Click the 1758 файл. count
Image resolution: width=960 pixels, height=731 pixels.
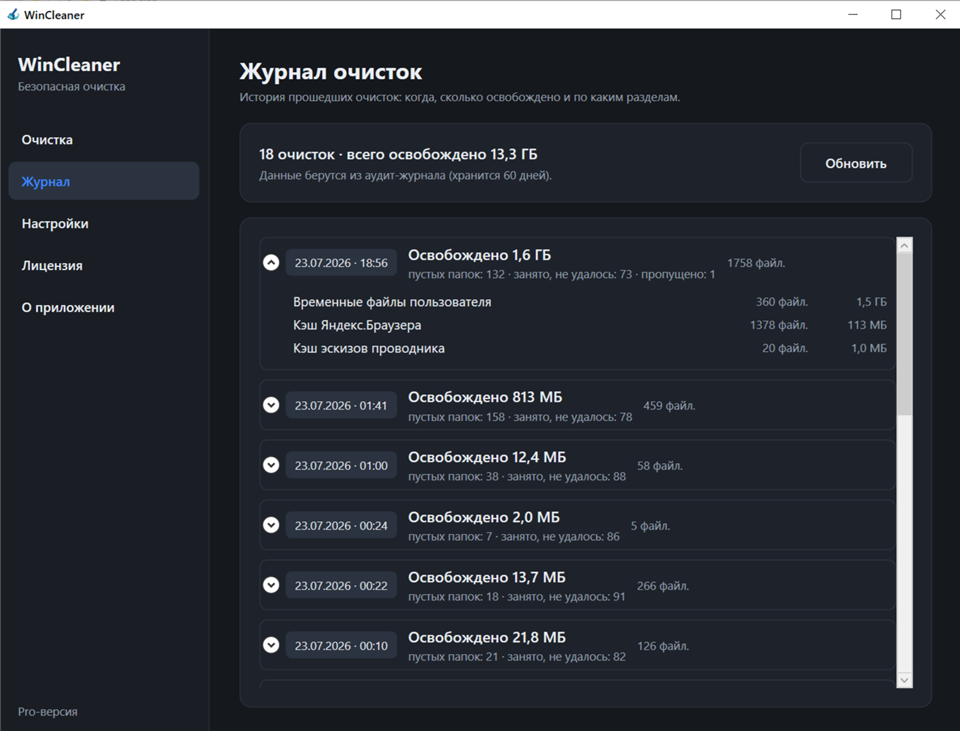[x=756, y=263]
